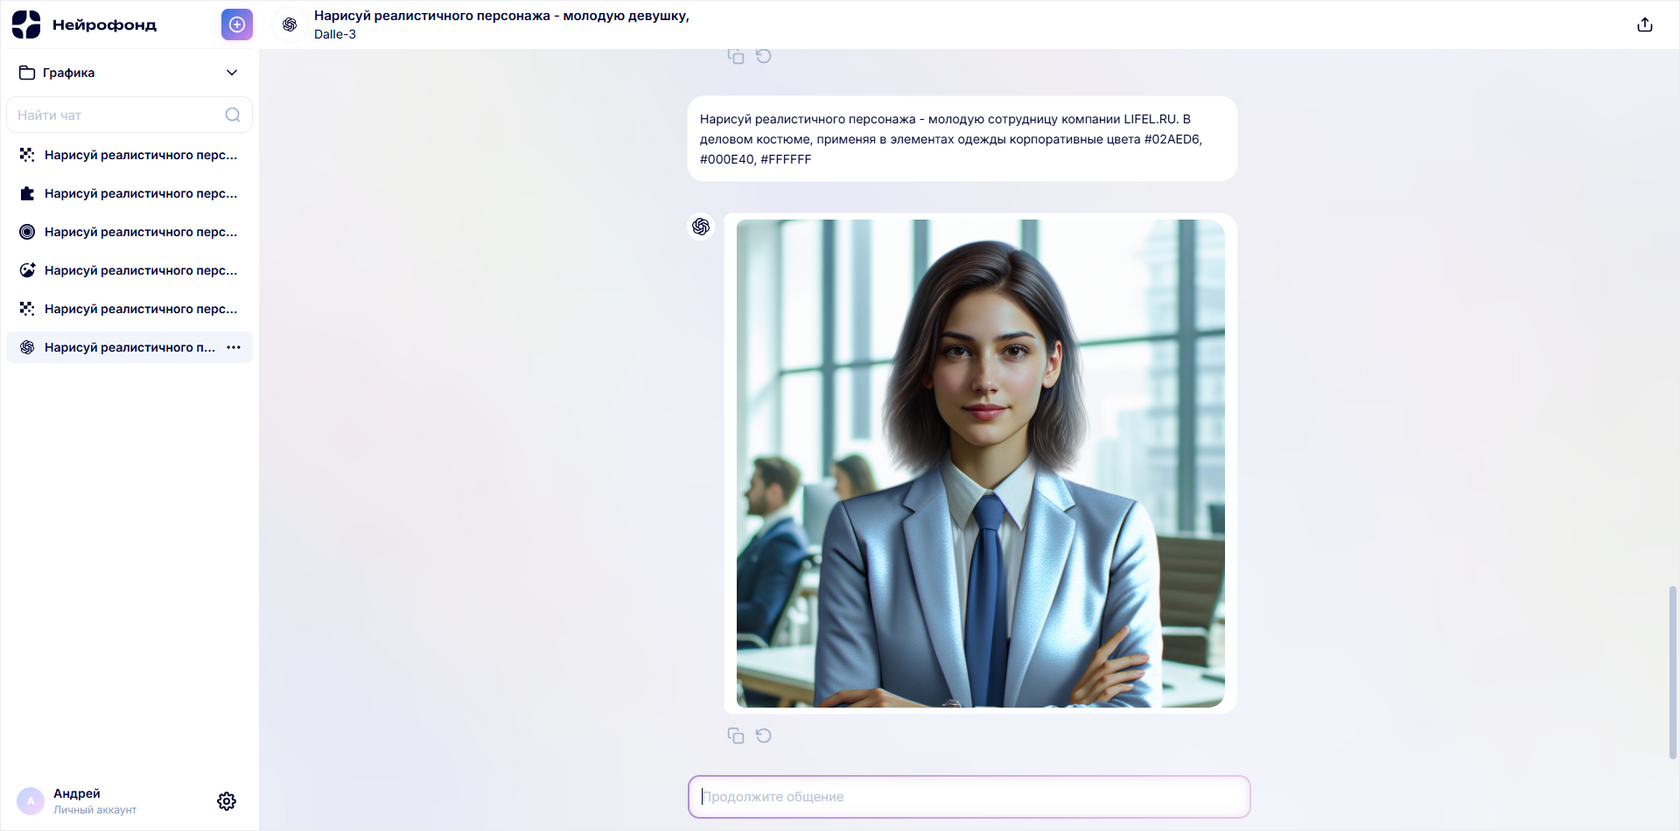Click the Андрей account name
The height and width of the screenshot is (831, 1680).
77,793
